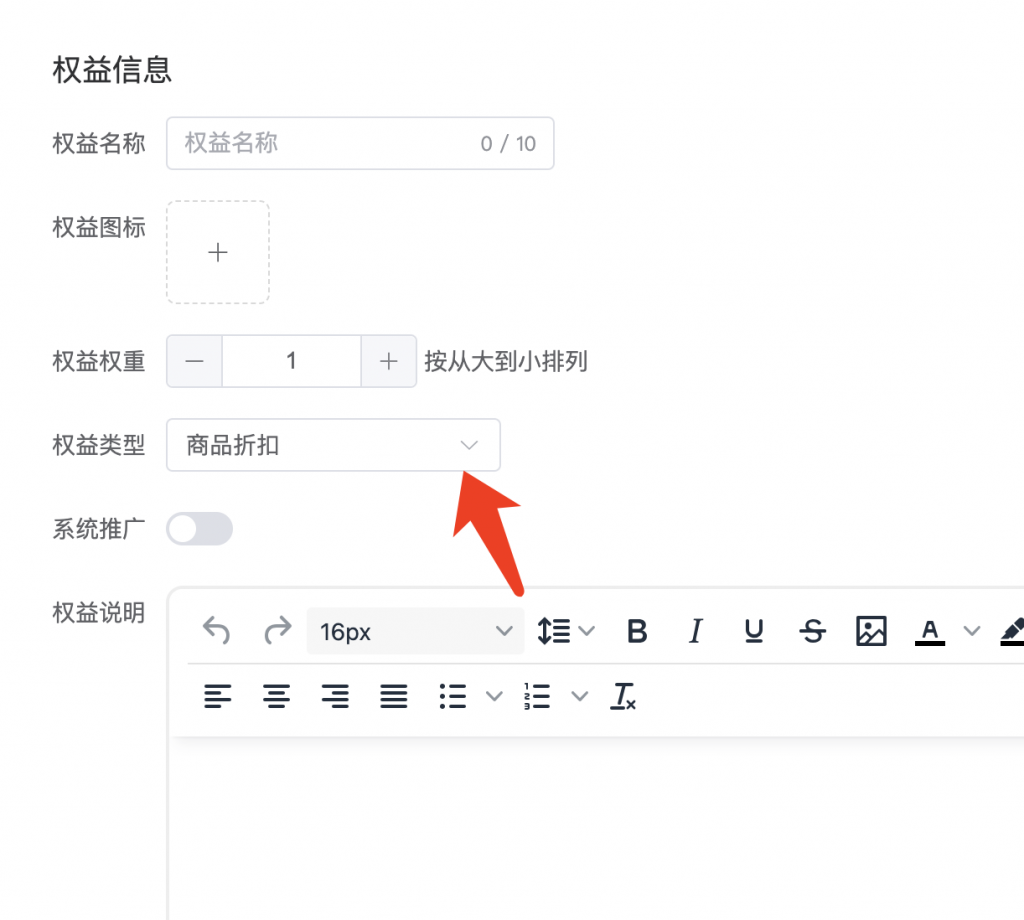Justify the text alignment
Screen dimensions: 1024x920
pos(394,697)
